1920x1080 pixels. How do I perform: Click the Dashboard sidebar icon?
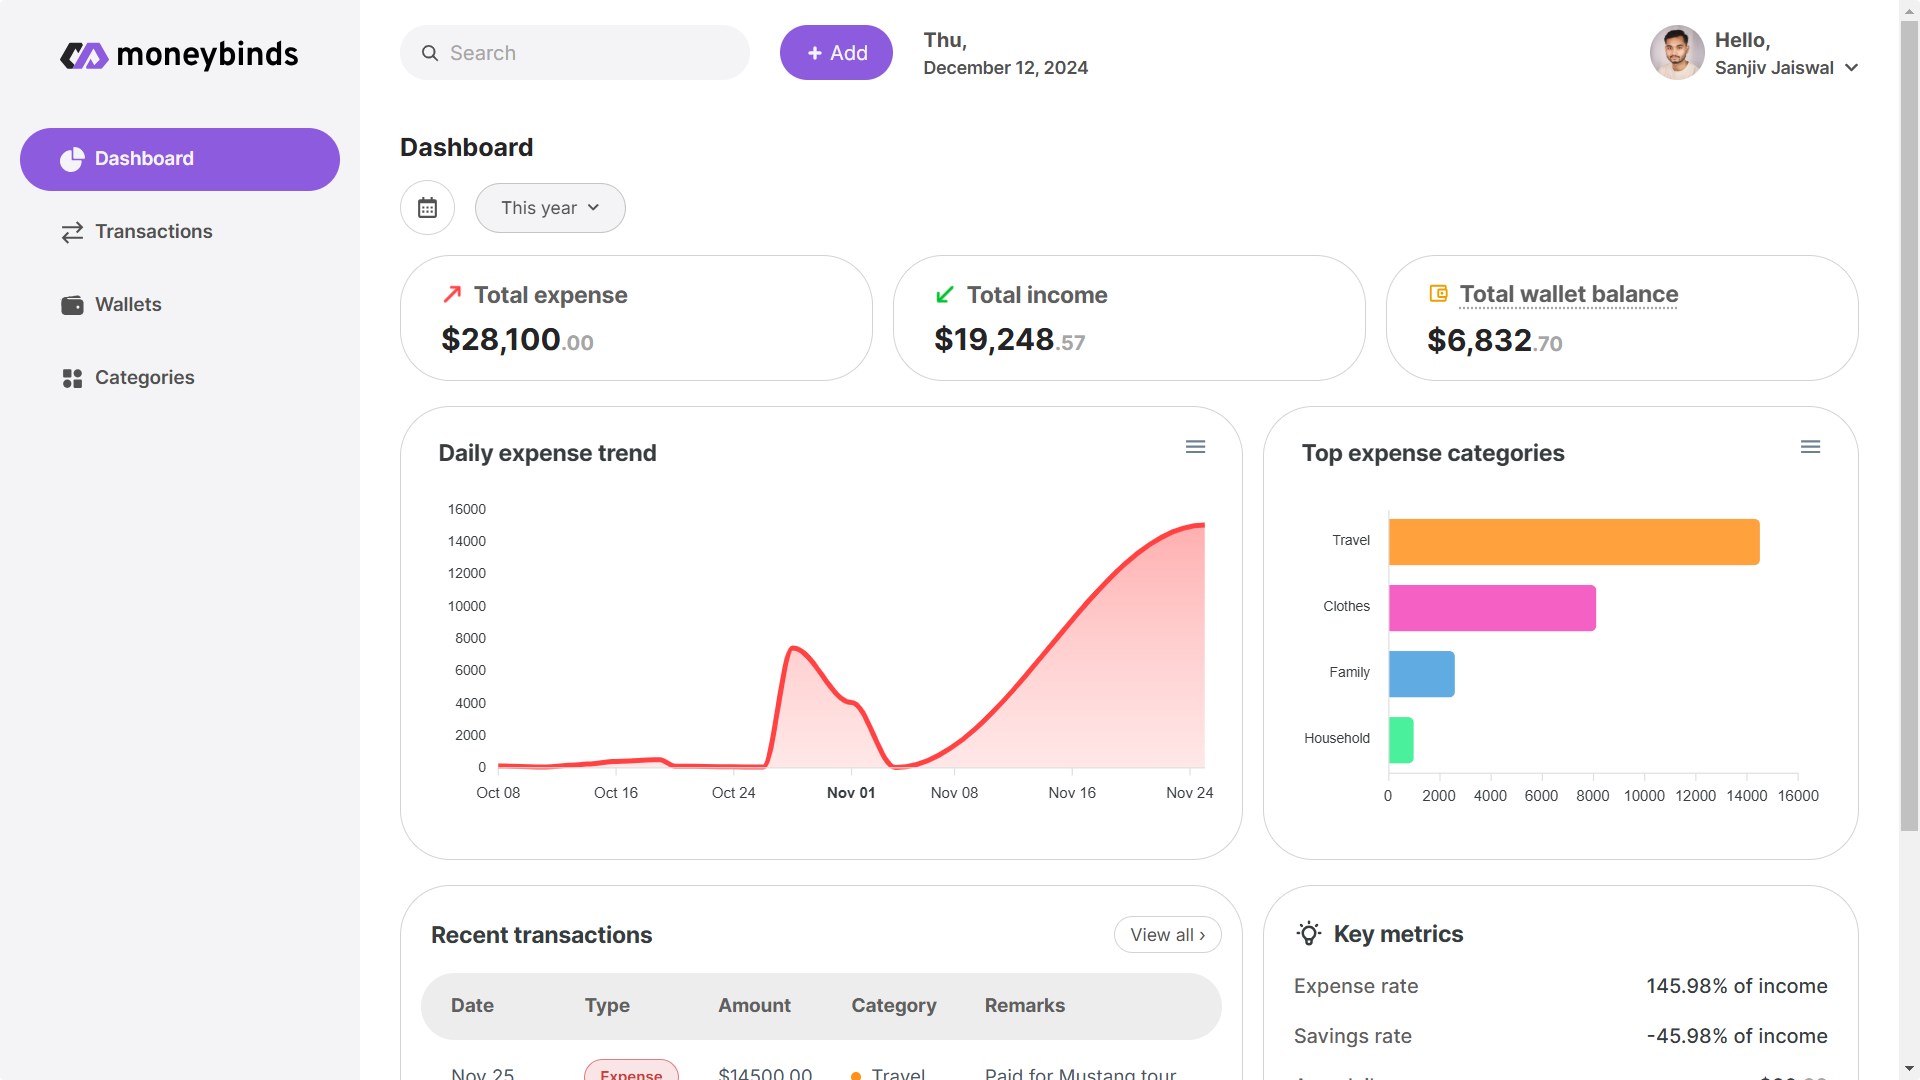(x=73, y=158)
